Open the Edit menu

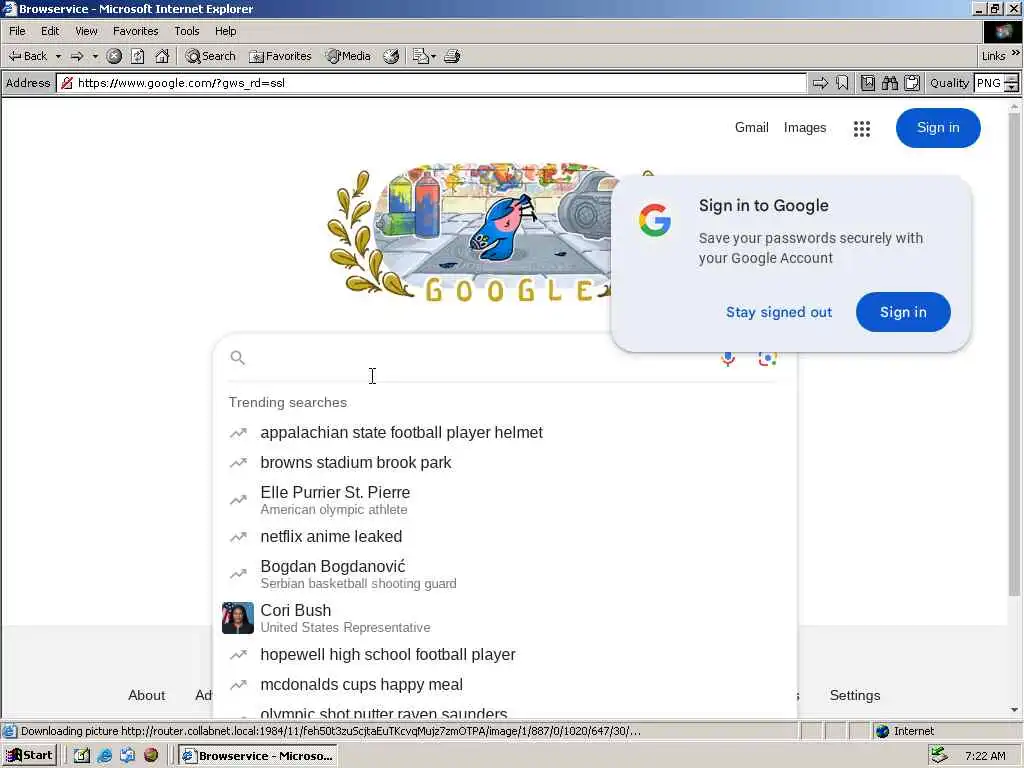point(50,31)
